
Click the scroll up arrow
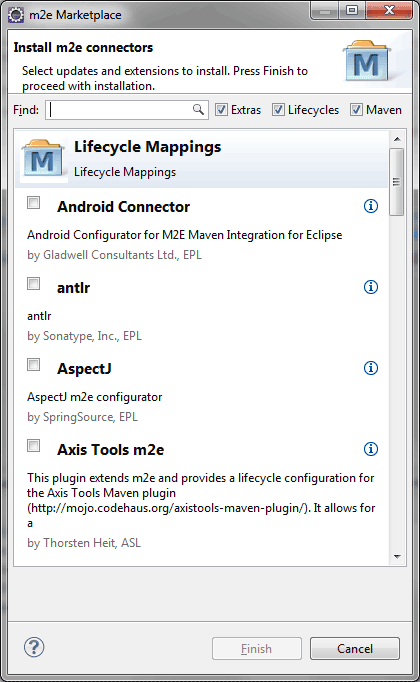pos(397,139)
